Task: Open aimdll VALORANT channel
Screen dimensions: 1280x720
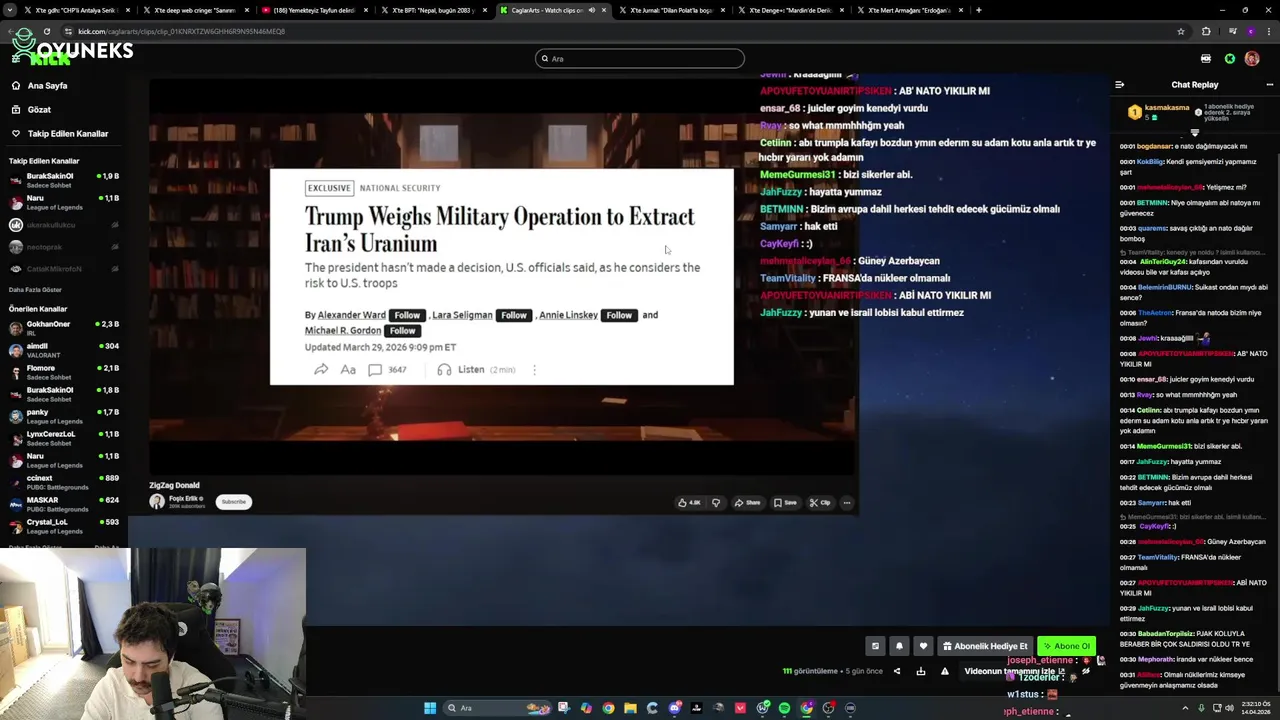Action: click(x=62, y=350)
